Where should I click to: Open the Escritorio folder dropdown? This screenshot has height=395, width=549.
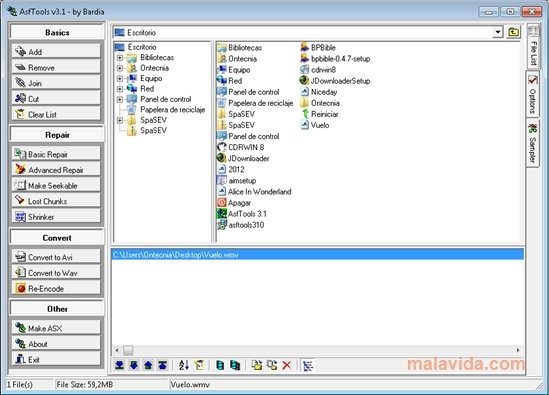point(498,33)
